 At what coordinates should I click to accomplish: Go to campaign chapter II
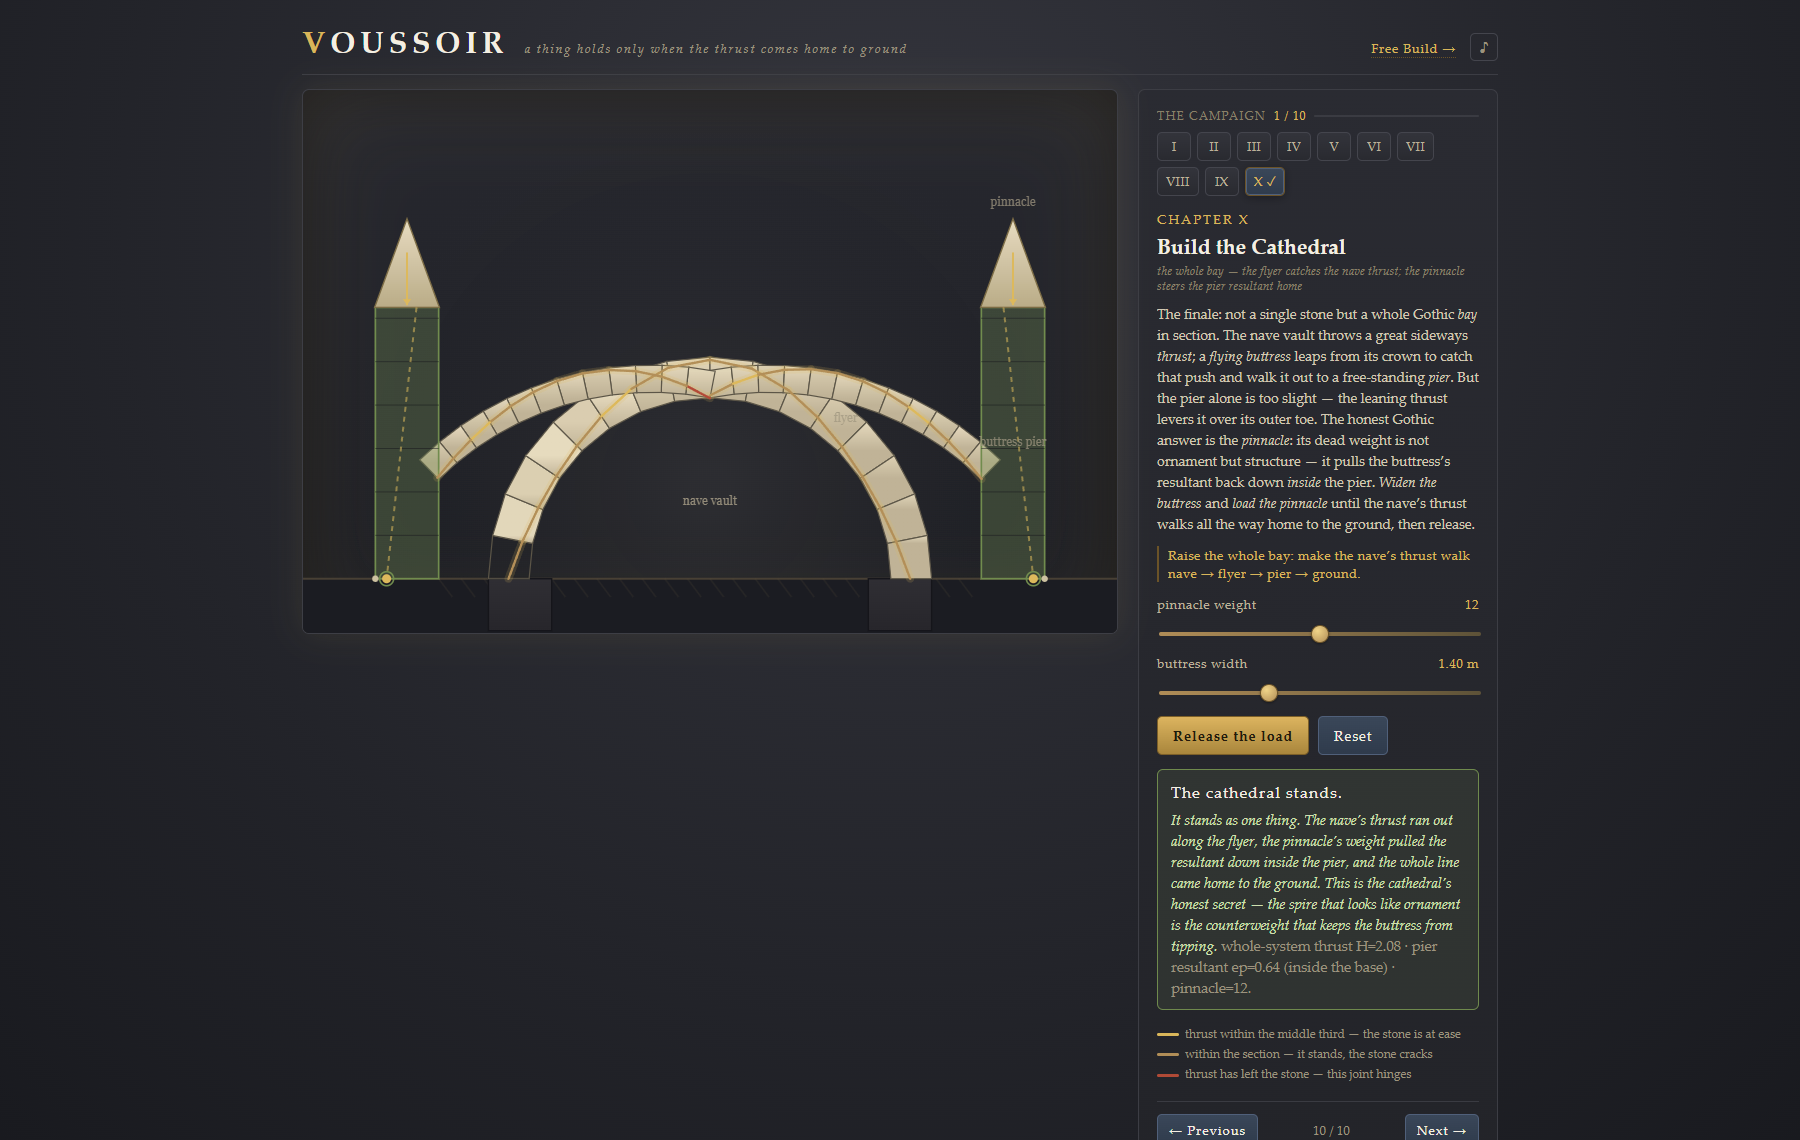(1214, 146)
